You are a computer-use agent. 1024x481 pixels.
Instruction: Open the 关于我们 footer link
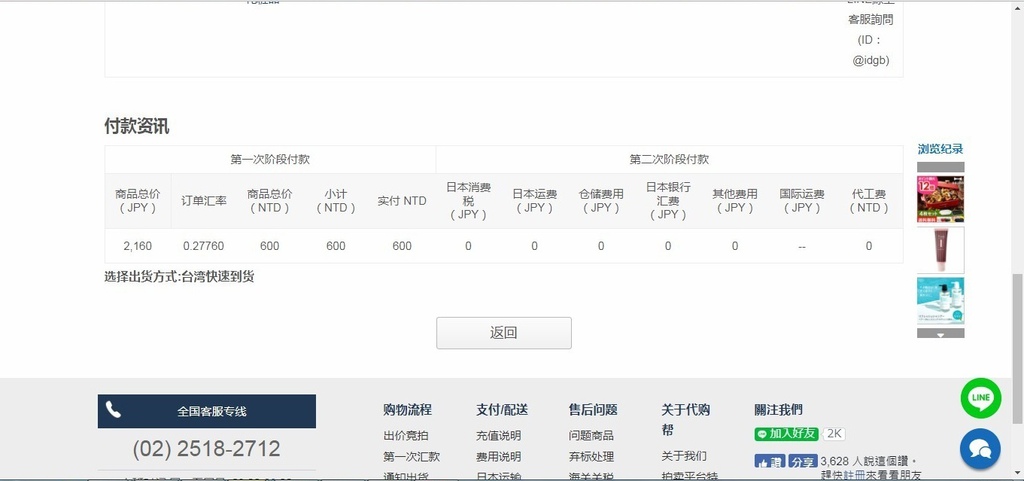coord(684,456)
